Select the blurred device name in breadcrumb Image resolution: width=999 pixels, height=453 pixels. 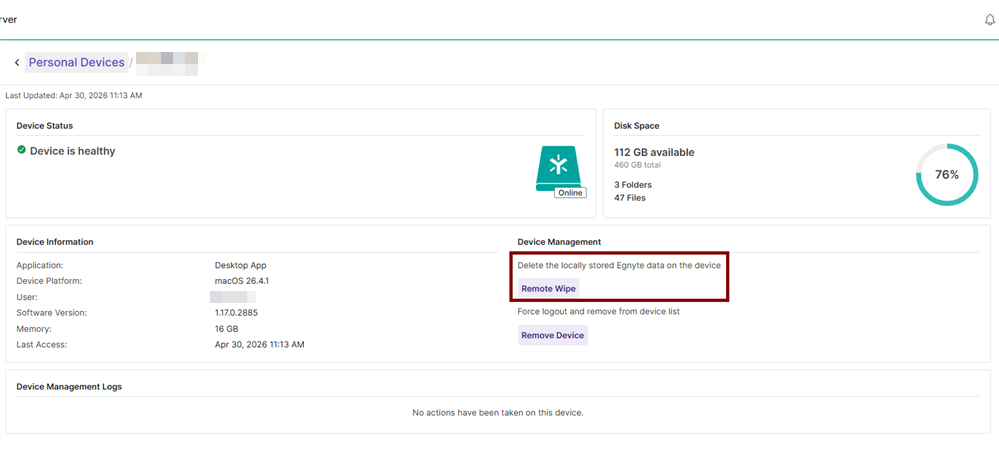point(167,63)
